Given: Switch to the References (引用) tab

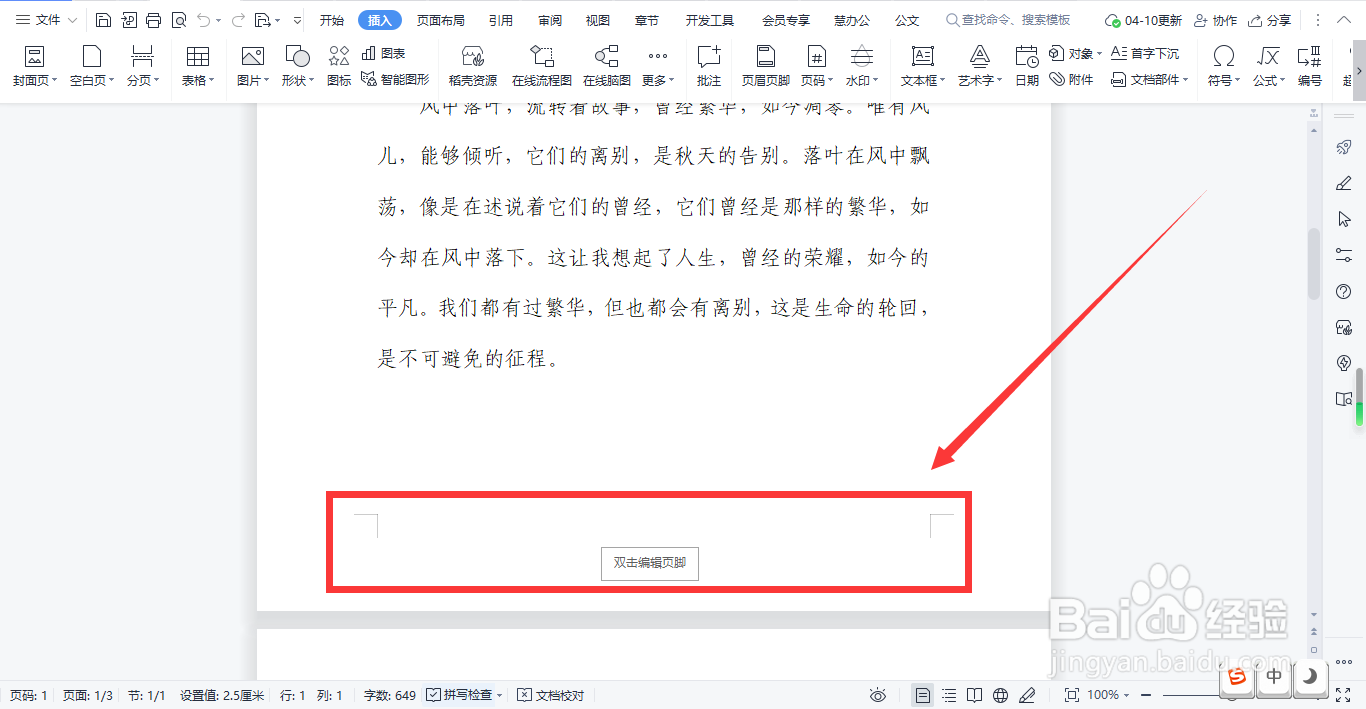Looking at the screenshot, I should (501, 20).
